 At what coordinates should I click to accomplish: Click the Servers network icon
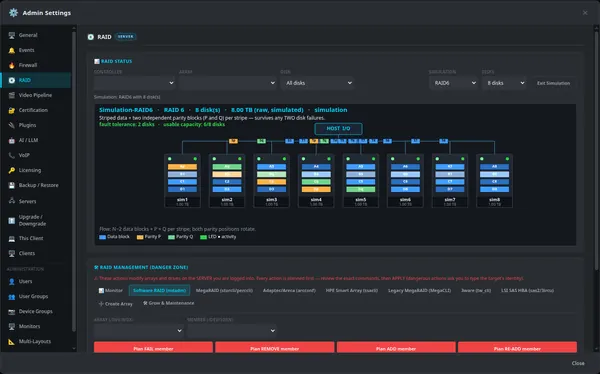(x=12, y=201)
